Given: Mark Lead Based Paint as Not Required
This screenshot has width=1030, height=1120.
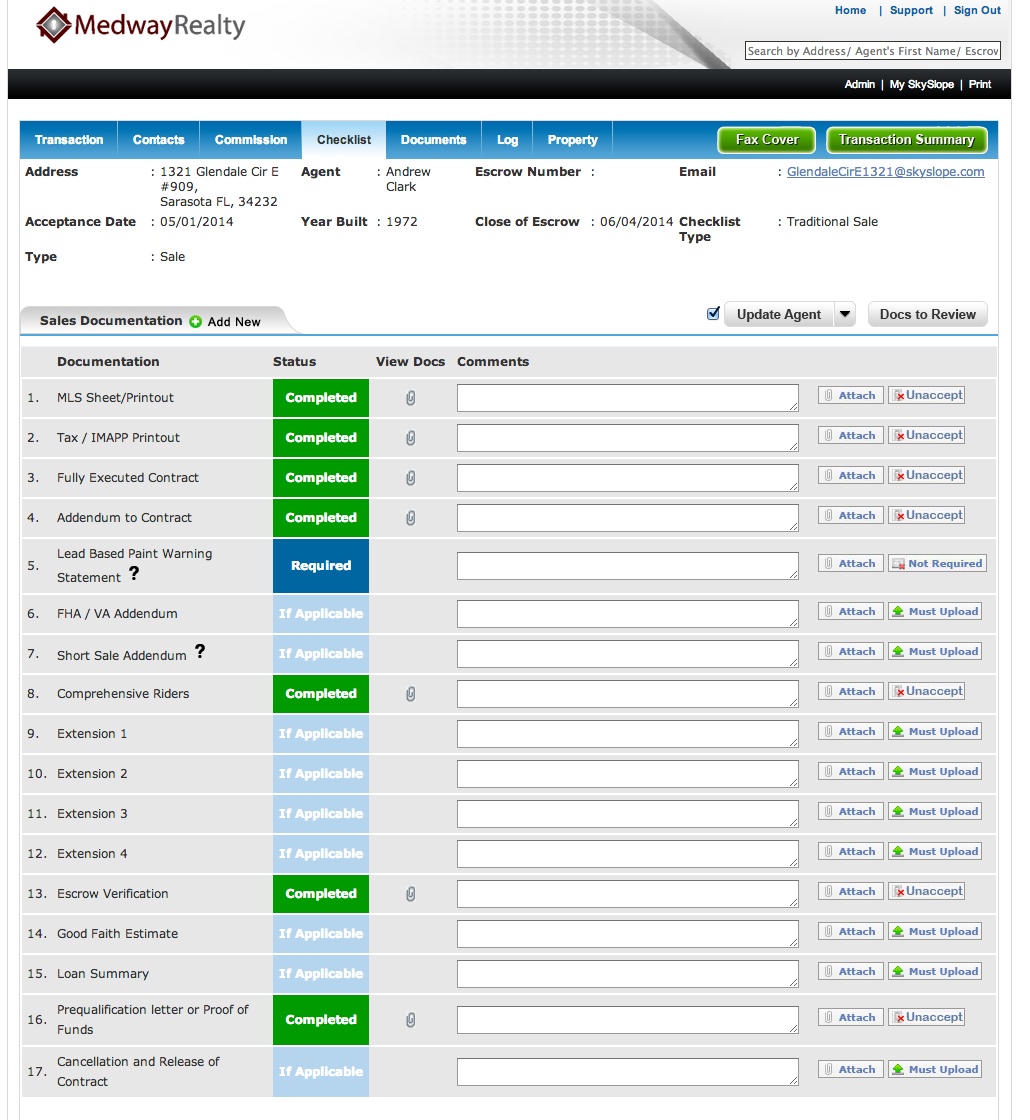Looking at the screenshot, I should pos(937,564).
